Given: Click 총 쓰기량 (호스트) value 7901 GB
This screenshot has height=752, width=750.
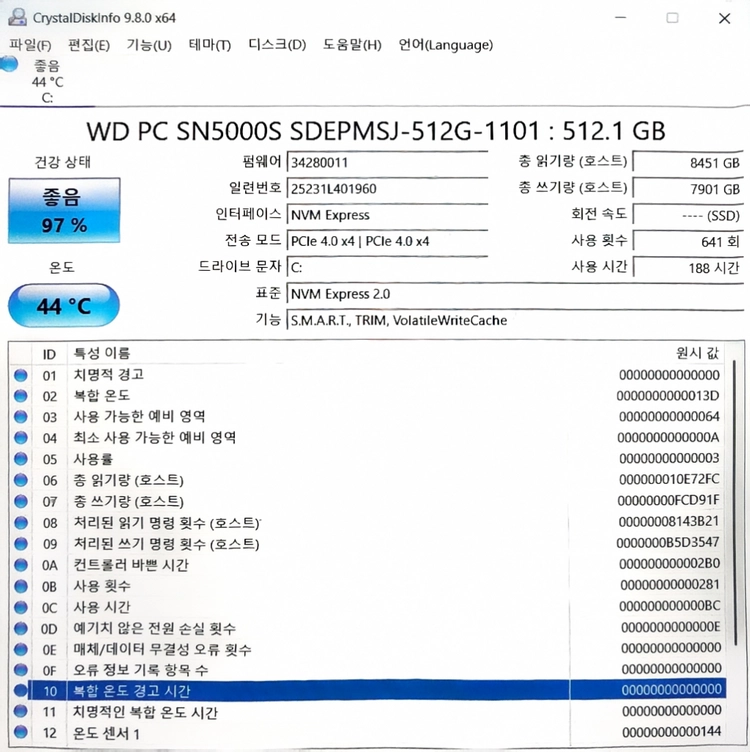Looking at the screenshot, I should tap(688, 189).
